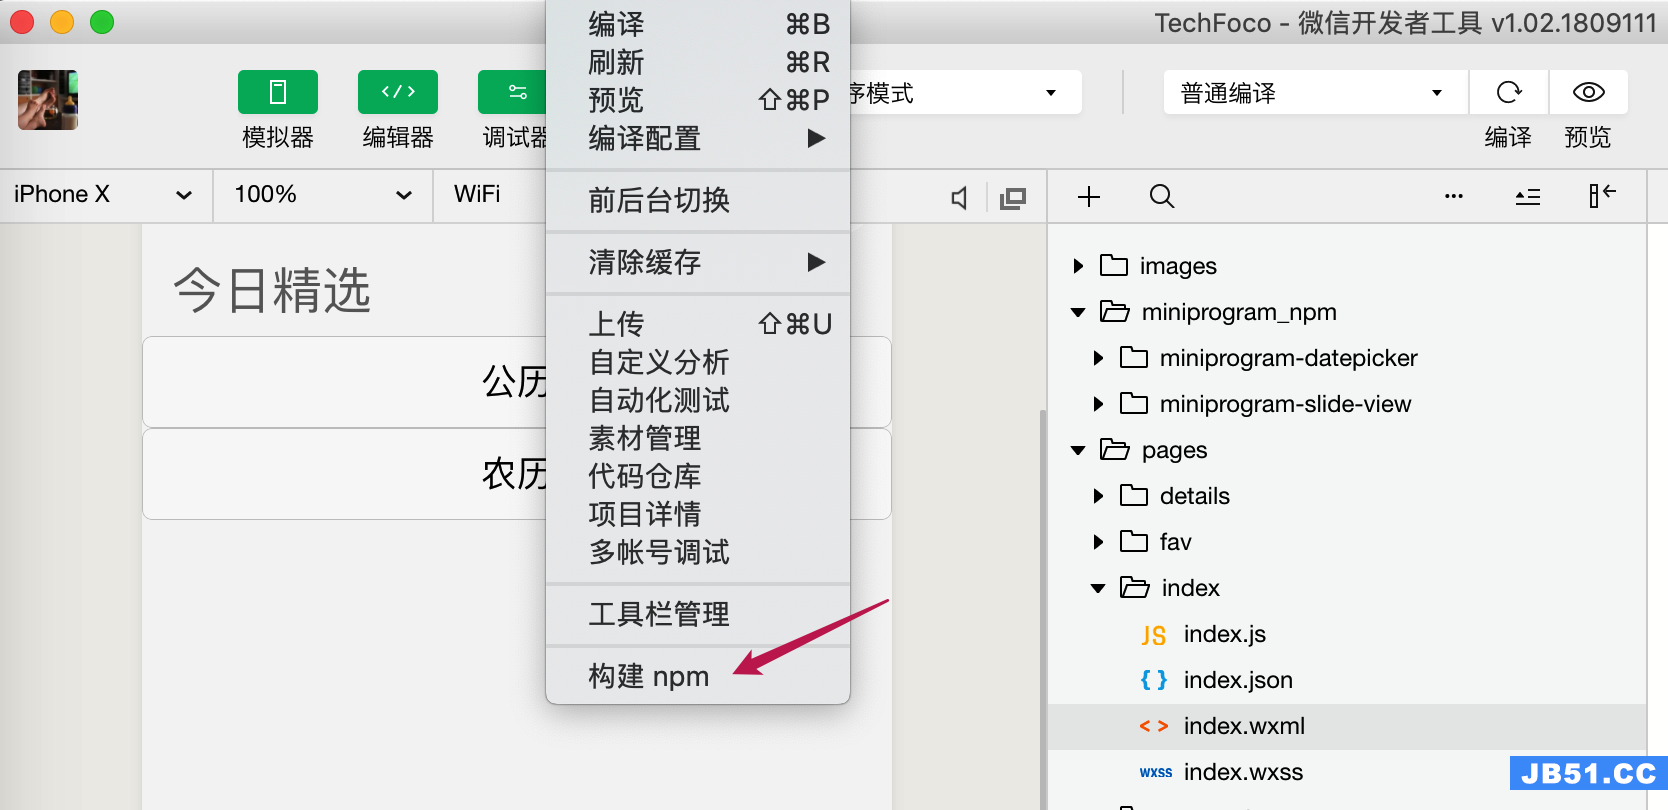Select 项目详情 menu item

click(x=698, y=514)
